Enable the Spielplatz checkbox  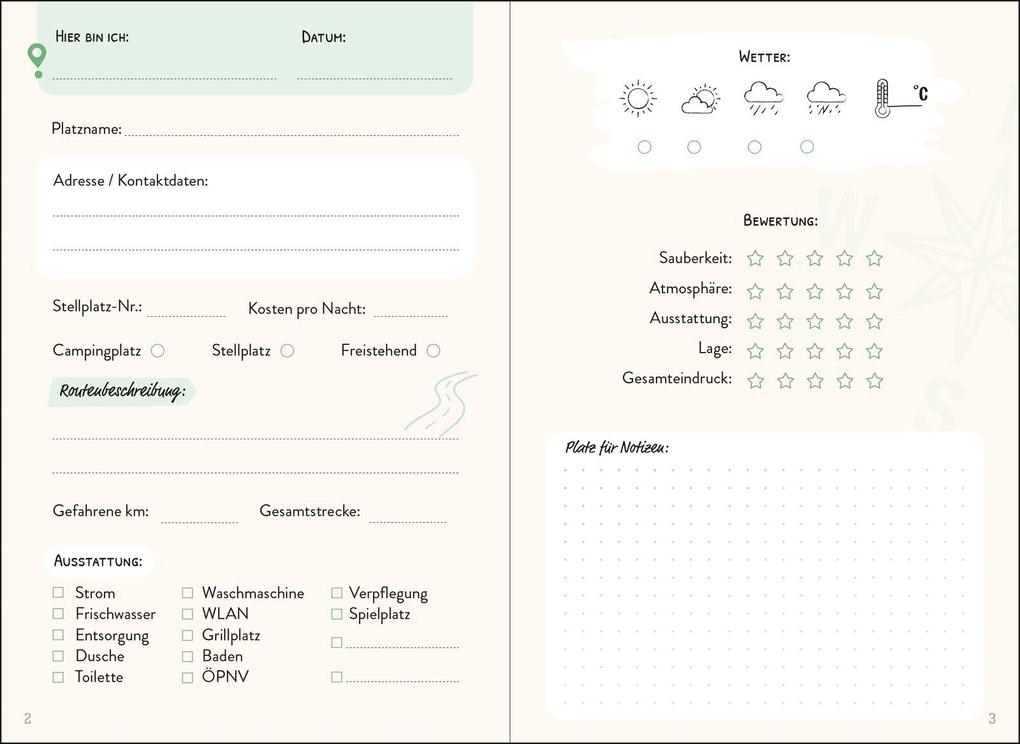[337, 614]
